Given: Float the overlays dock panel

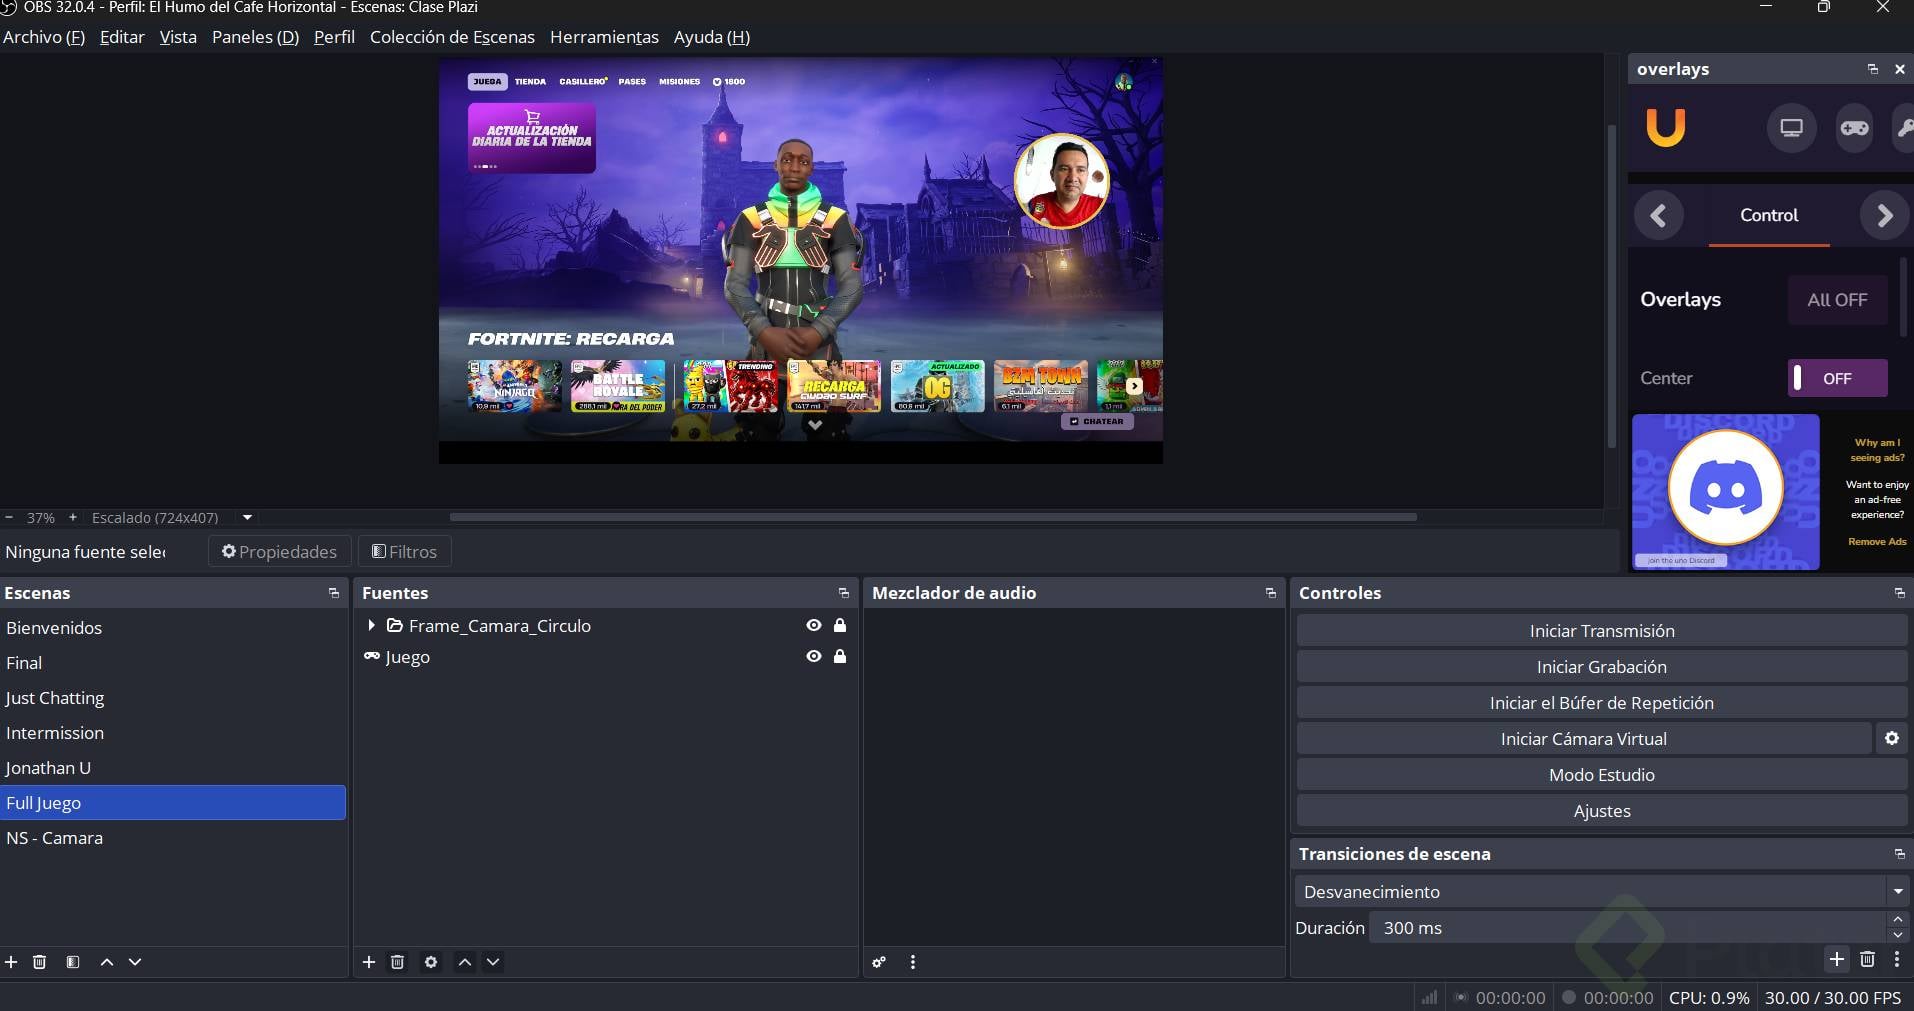Looking at the screenshot, I should (x=1873, y=69).
